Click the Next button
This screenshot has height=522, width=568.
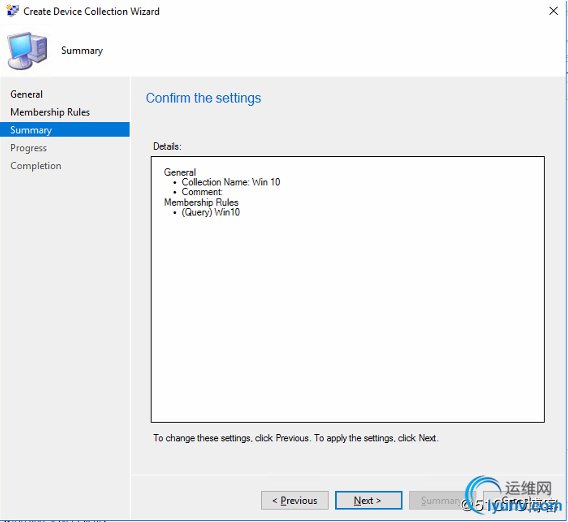point(368,500)
